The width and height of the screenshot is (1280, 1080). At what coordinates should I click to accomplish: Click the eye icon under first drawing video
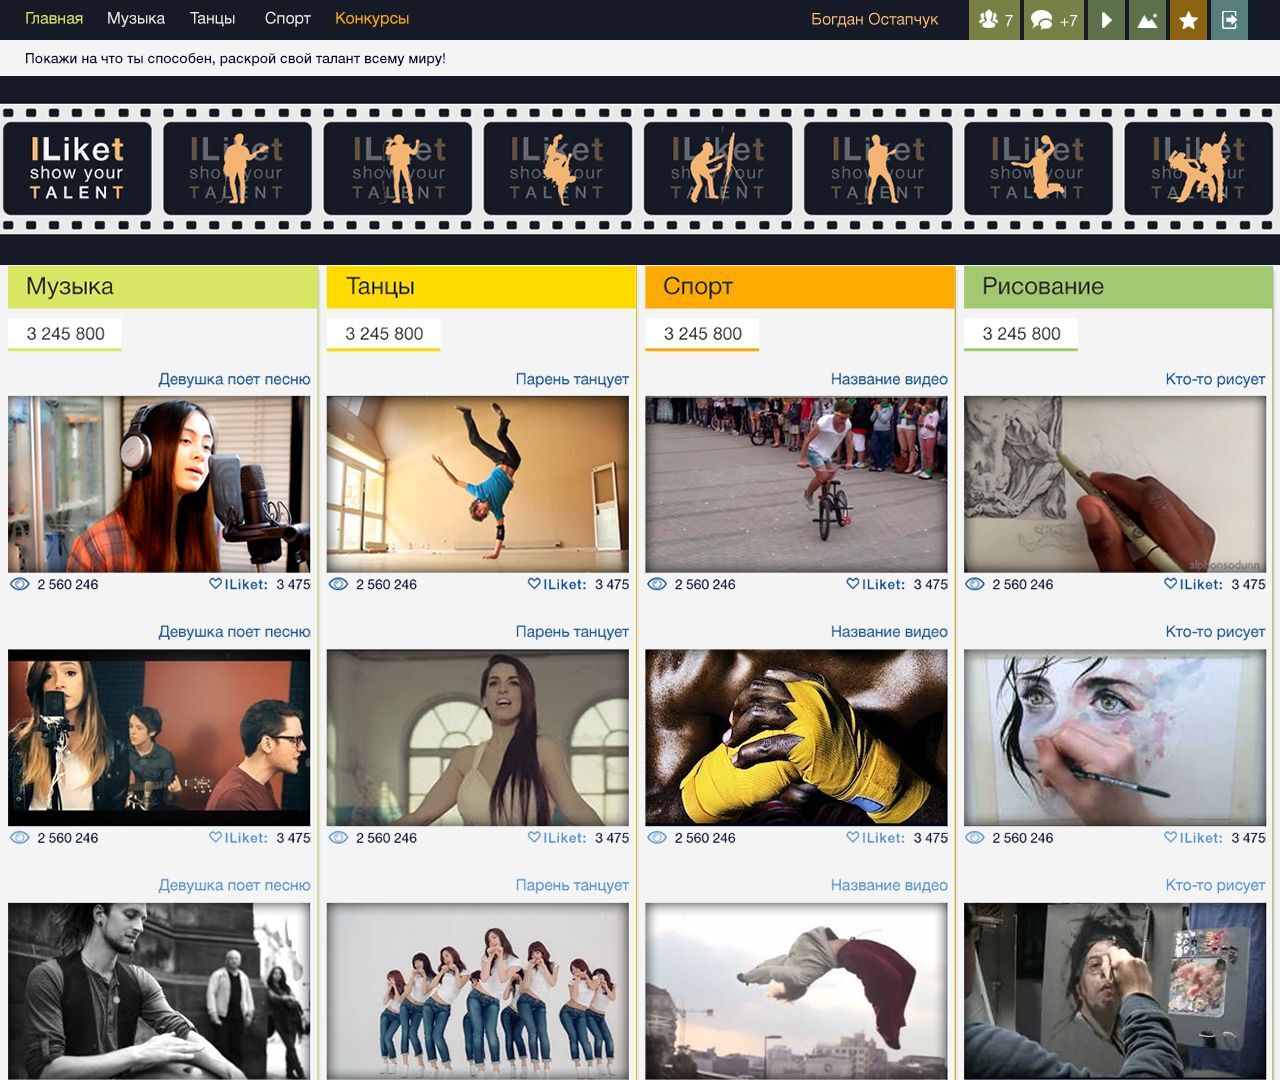973,583
